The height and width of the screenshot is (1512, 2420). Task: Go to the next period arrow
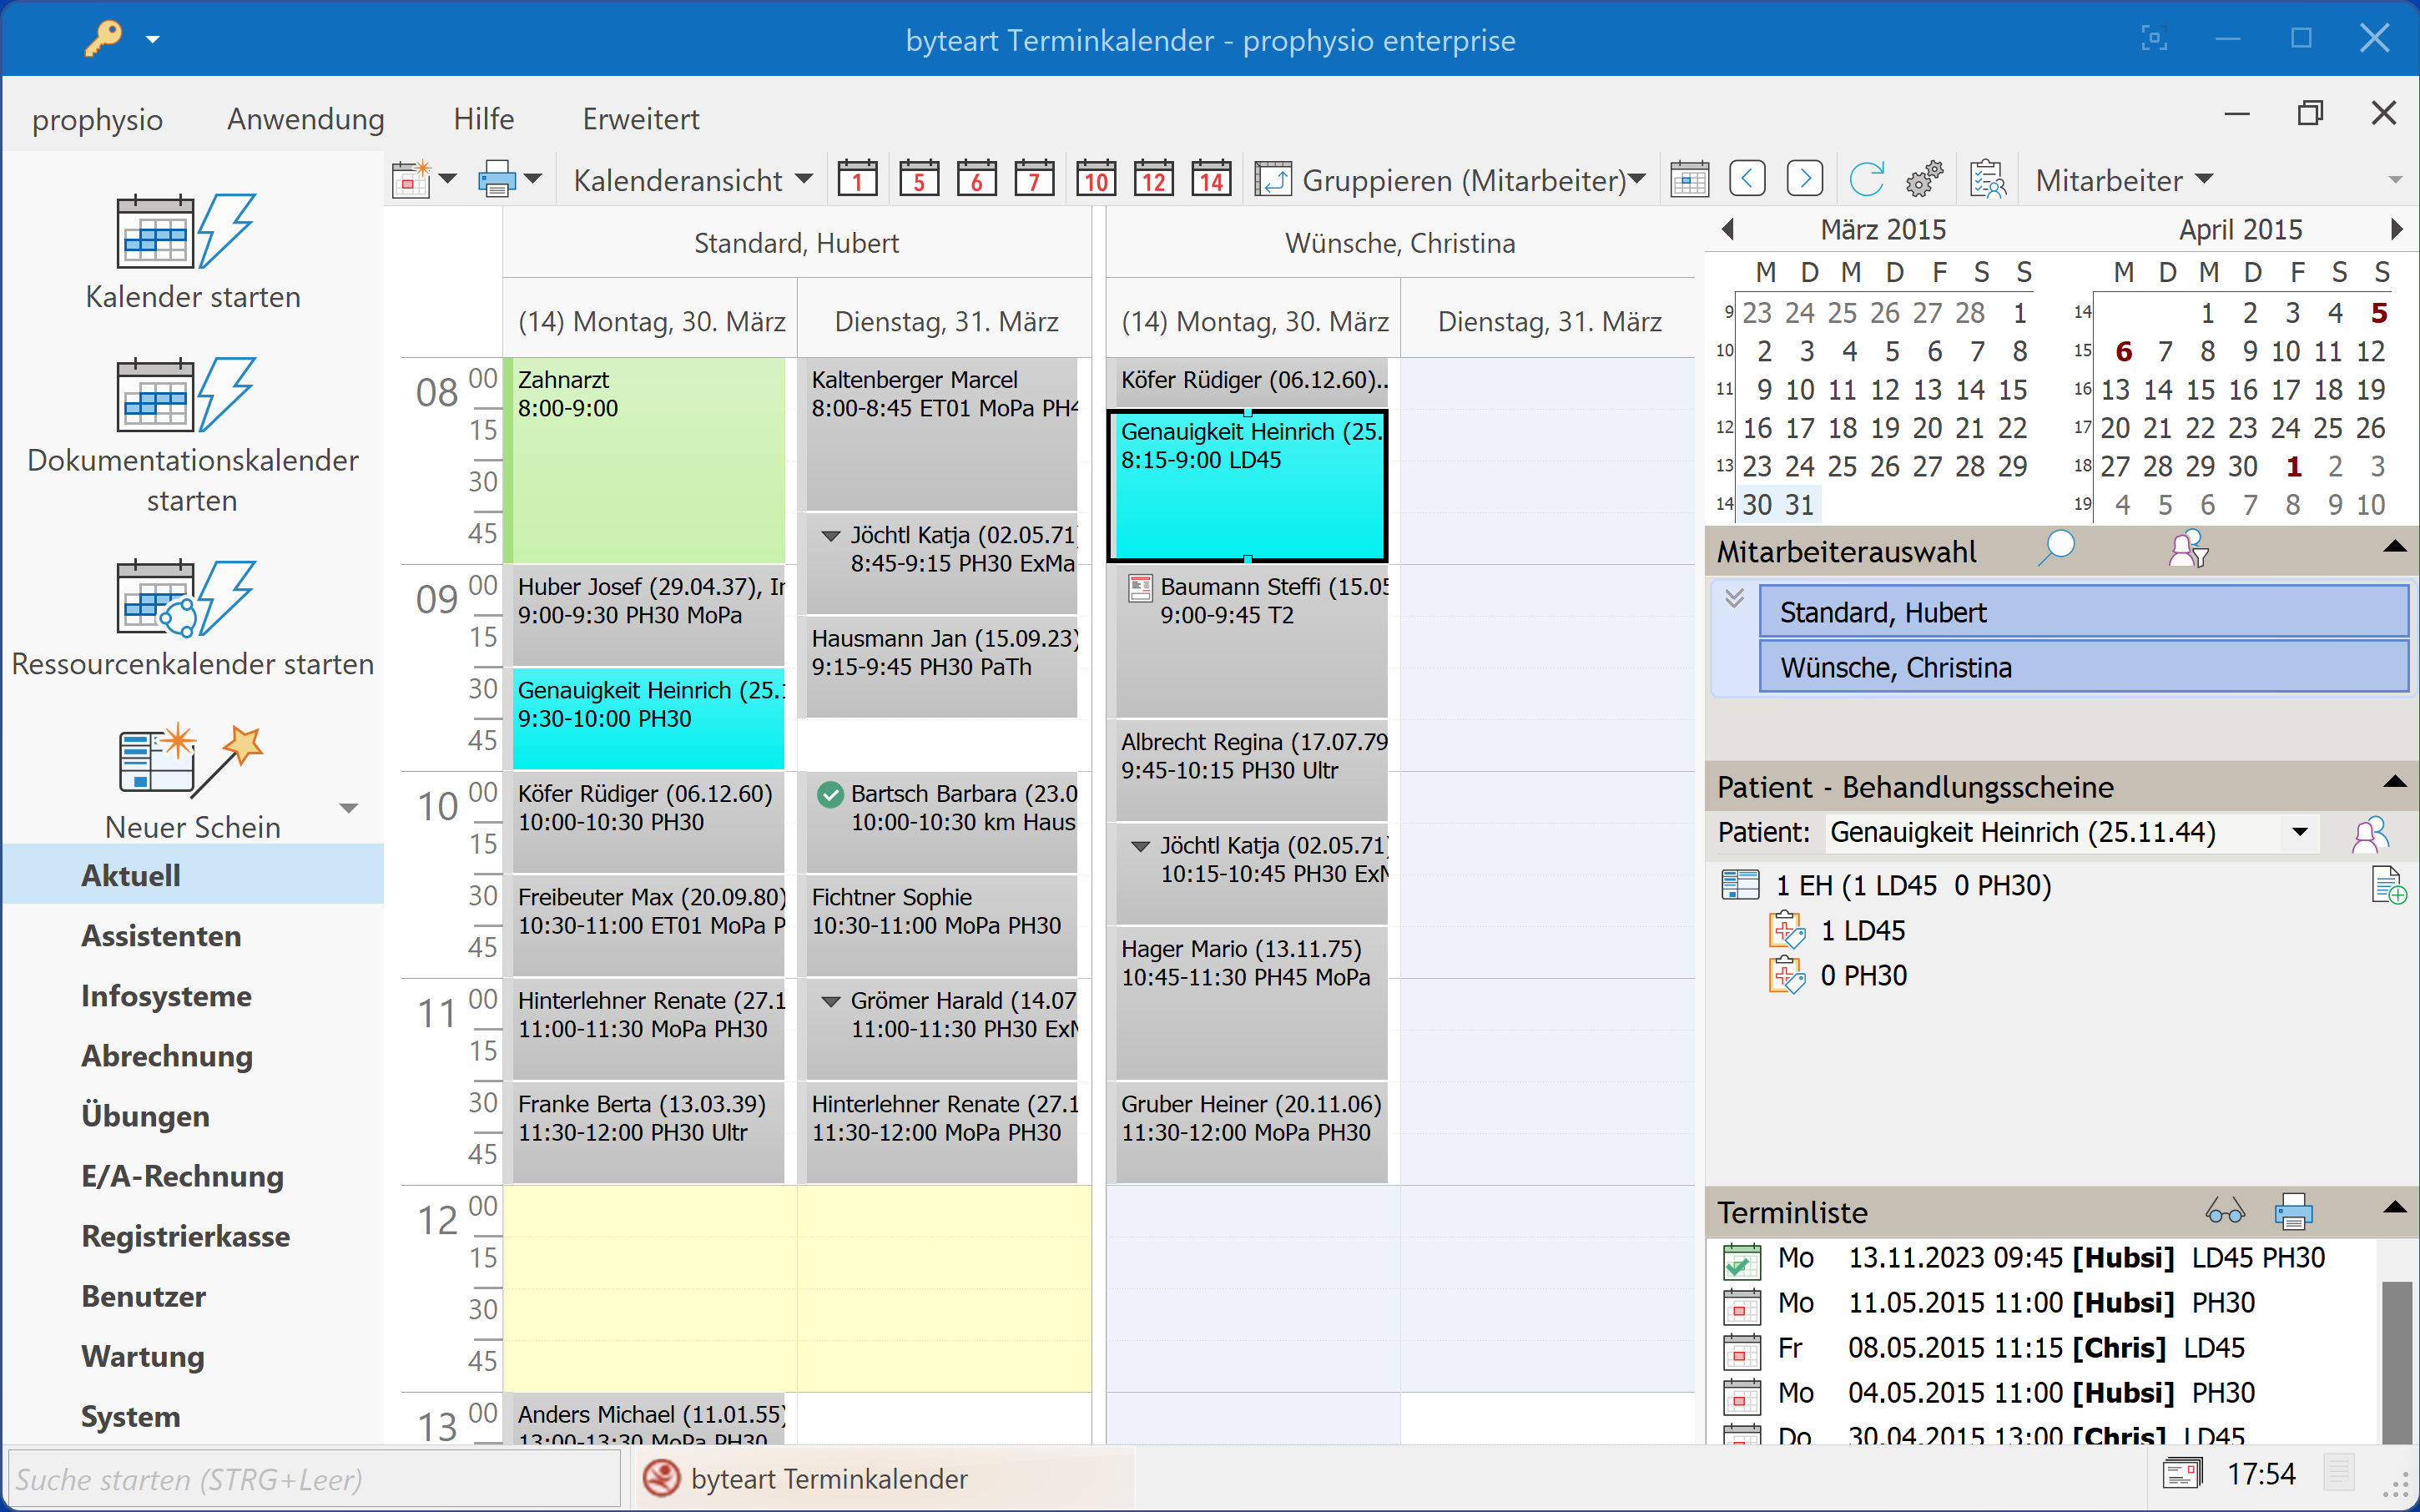(x=1804, y=180)
